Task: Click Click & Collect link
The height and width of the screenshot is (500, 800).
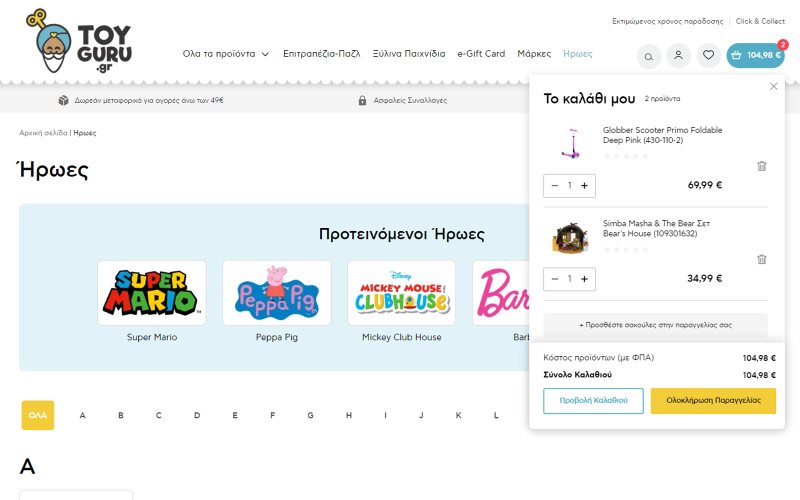Action: pyautogui.click(x=760, y=21)
